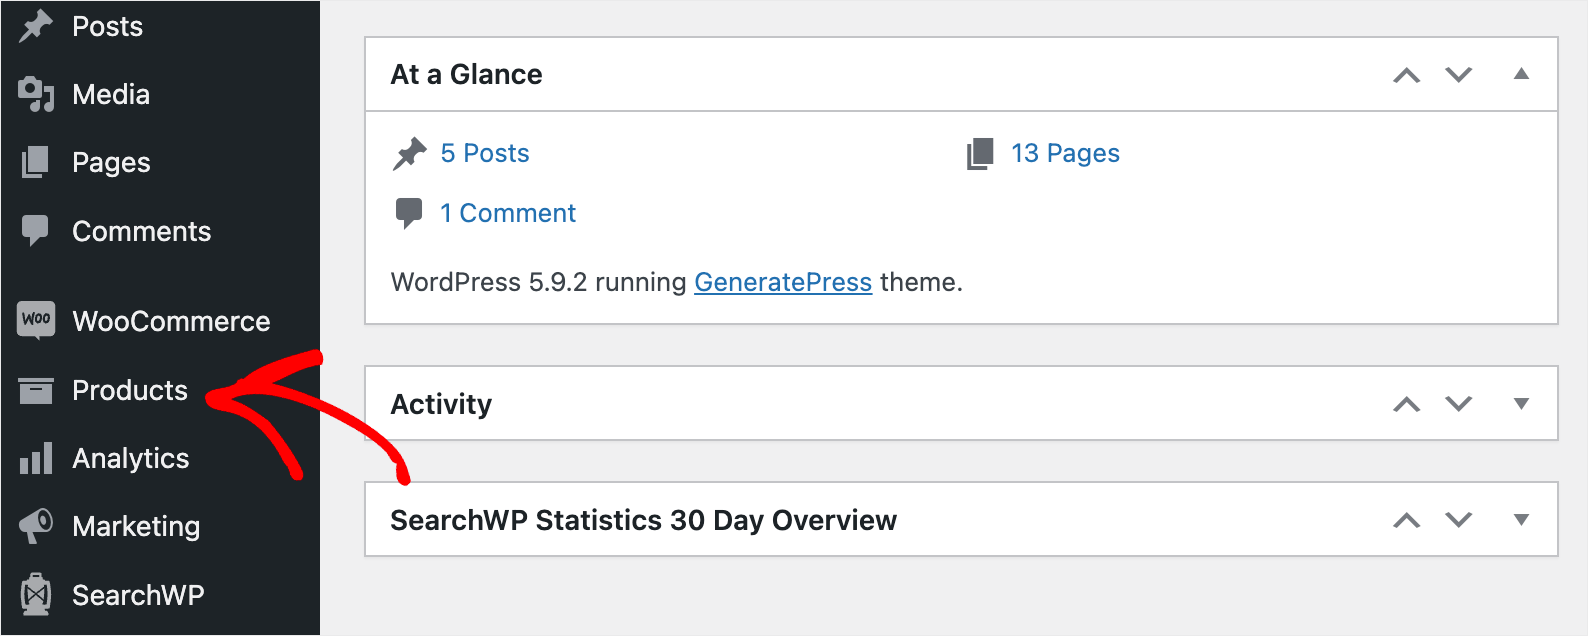Click the Comments speech bubble icon in sidebar
Viewport: 1588px width, 636px height.
click(35, 231)
